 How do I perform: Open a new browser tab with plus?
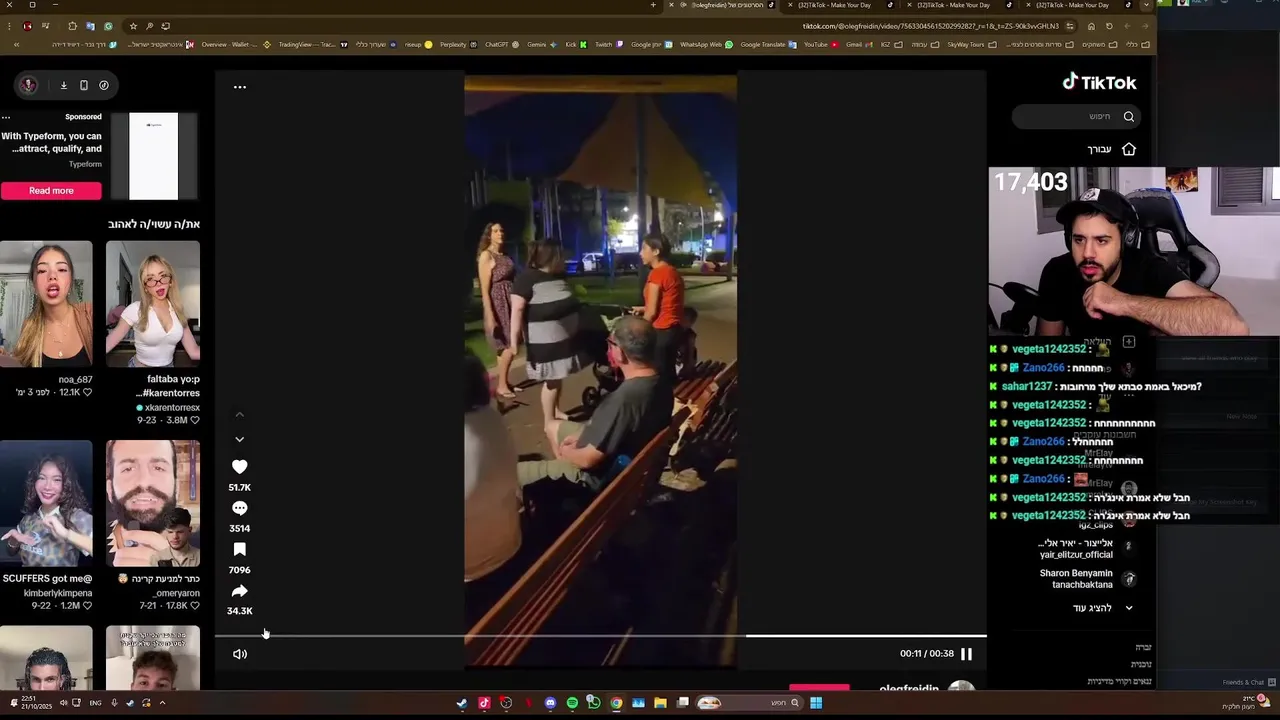pos(653,5)
